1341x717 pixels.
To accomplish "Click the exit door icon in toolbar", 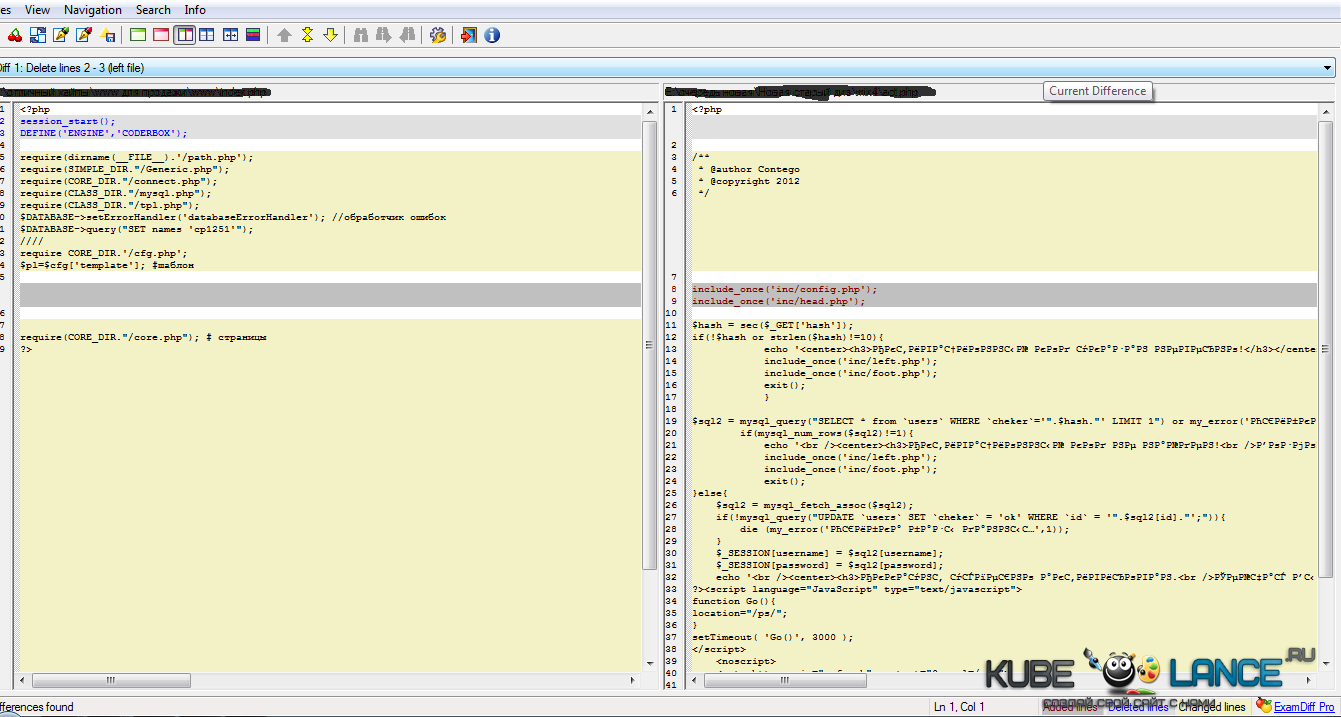I will tap(469, 35).
